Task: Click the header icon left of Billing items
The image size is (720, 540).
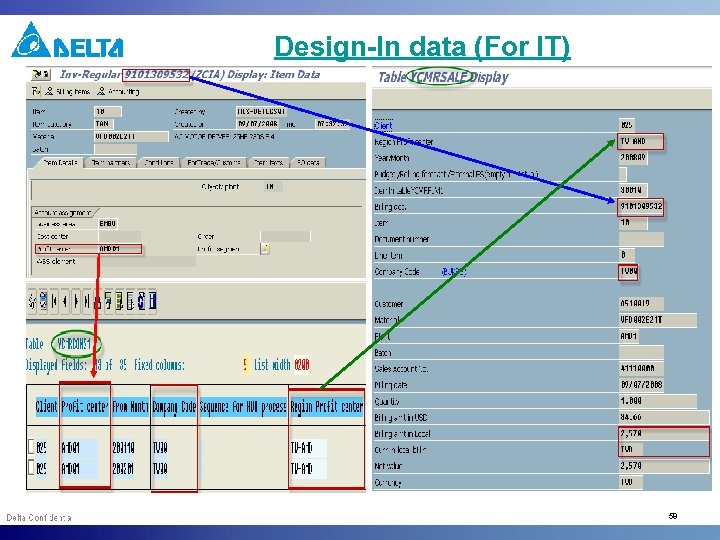Action: click(36, 91)
